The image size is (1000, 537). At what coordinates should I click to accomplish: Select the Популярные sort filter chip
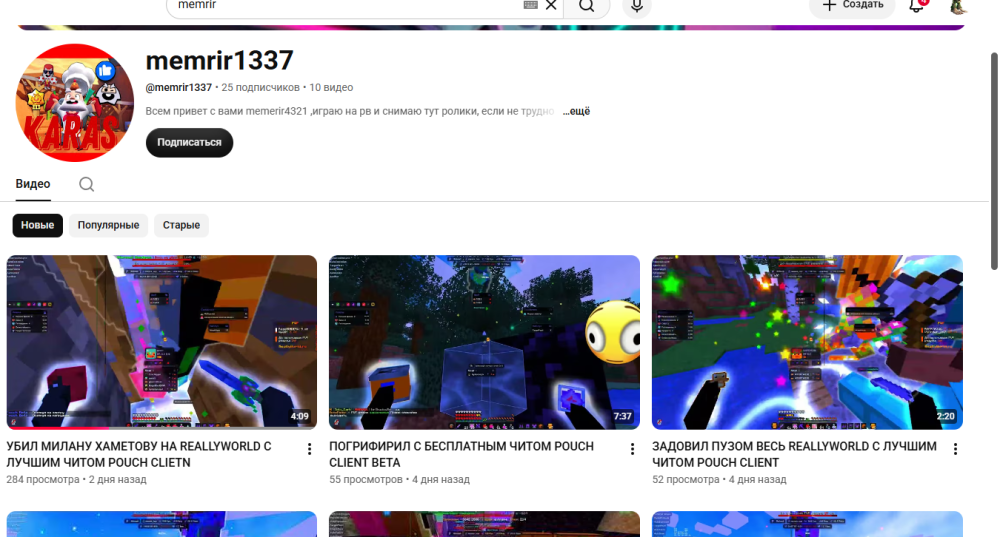pos(108,225)
